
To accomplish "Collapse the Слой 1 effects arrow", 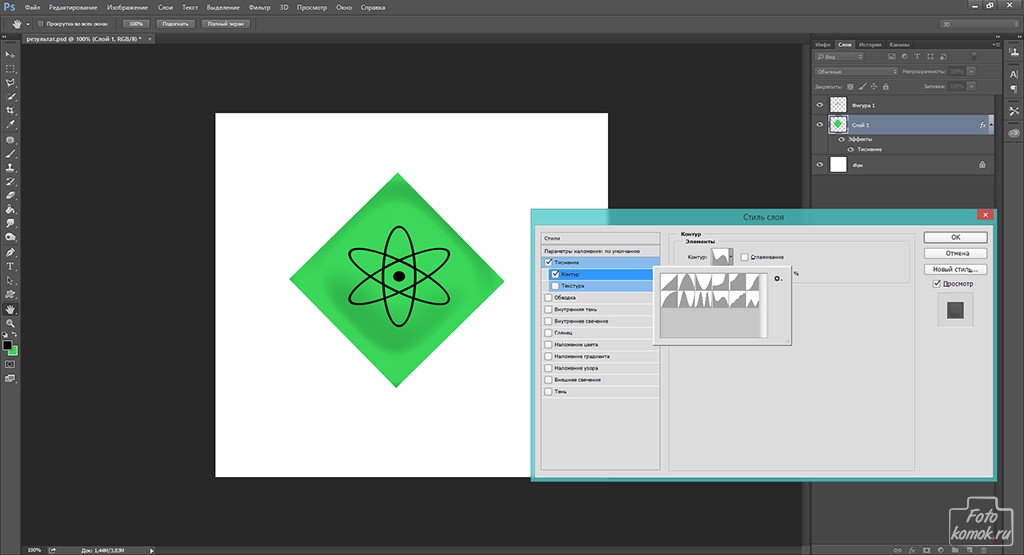I will click(x=991, y=125).
